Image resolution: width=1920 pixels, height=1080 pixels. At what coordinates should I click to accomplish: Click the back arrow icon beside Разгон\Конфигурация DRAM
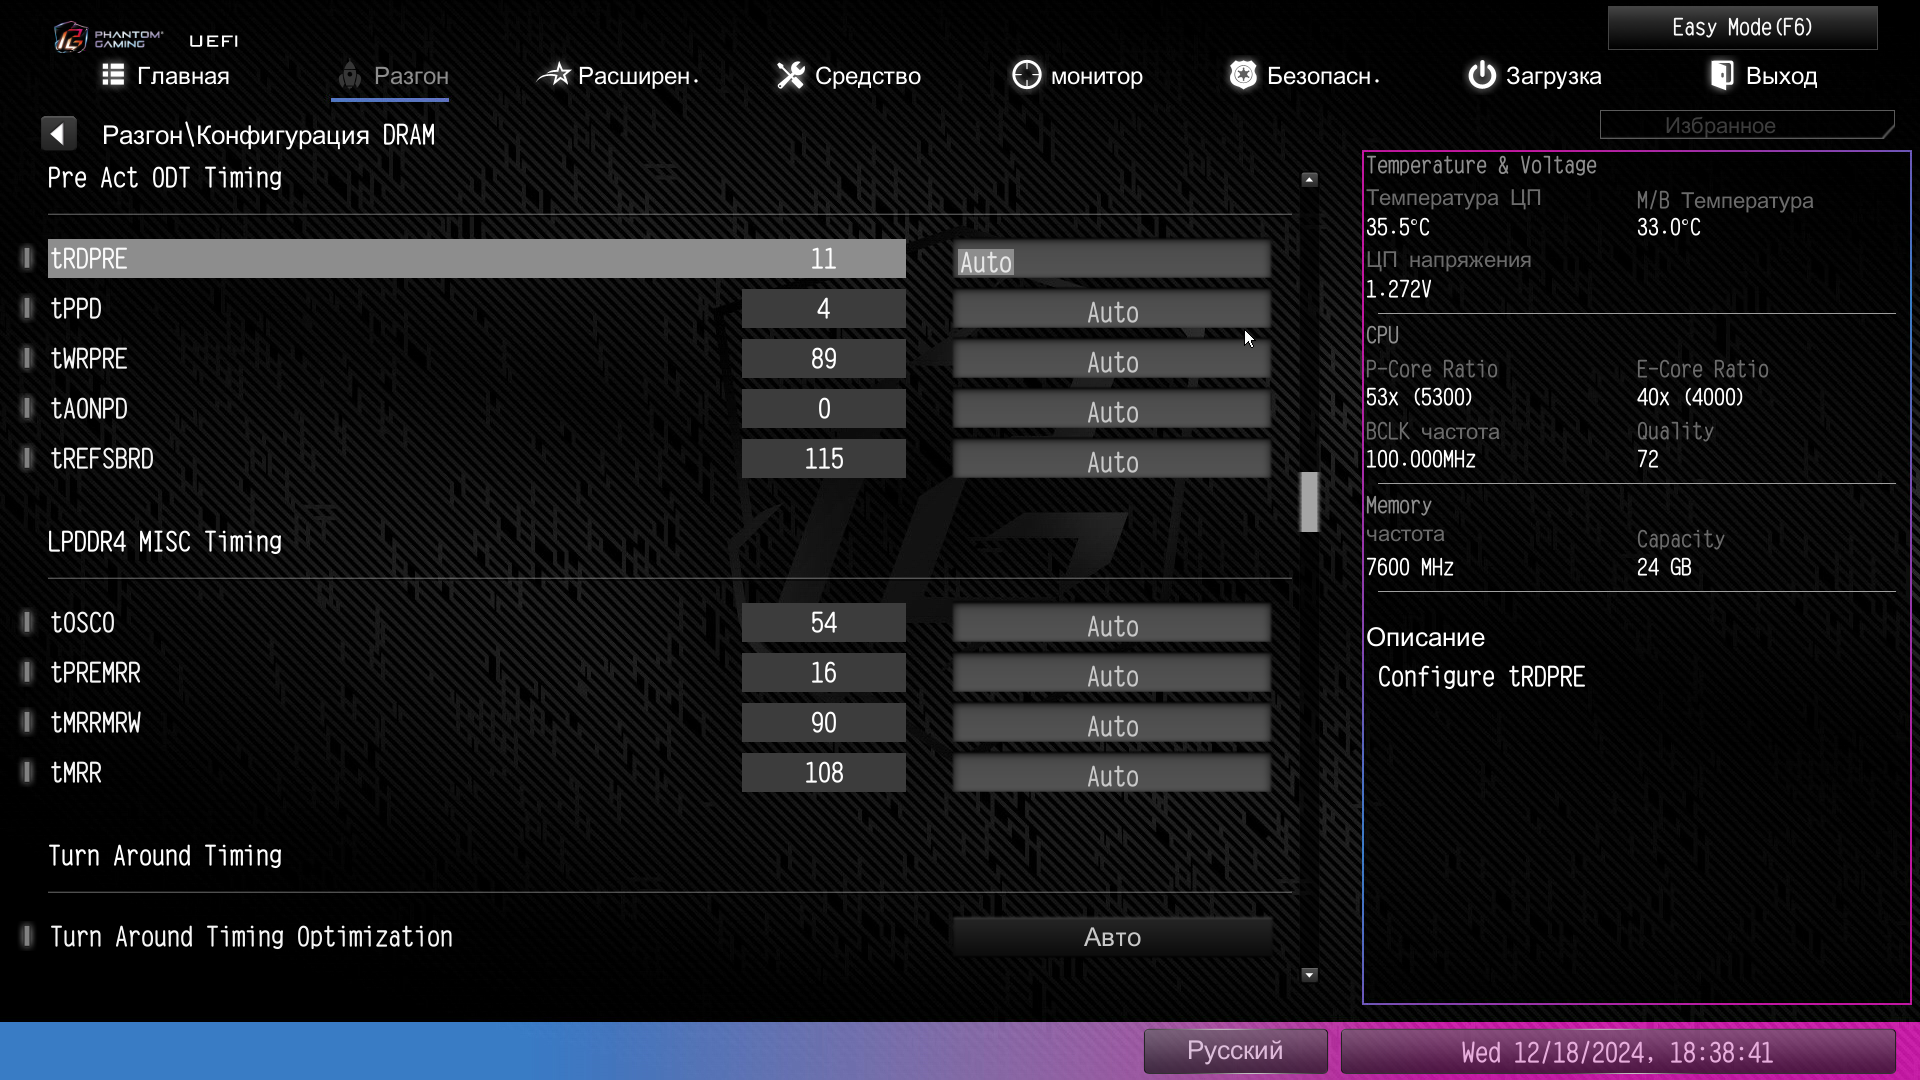58,133
